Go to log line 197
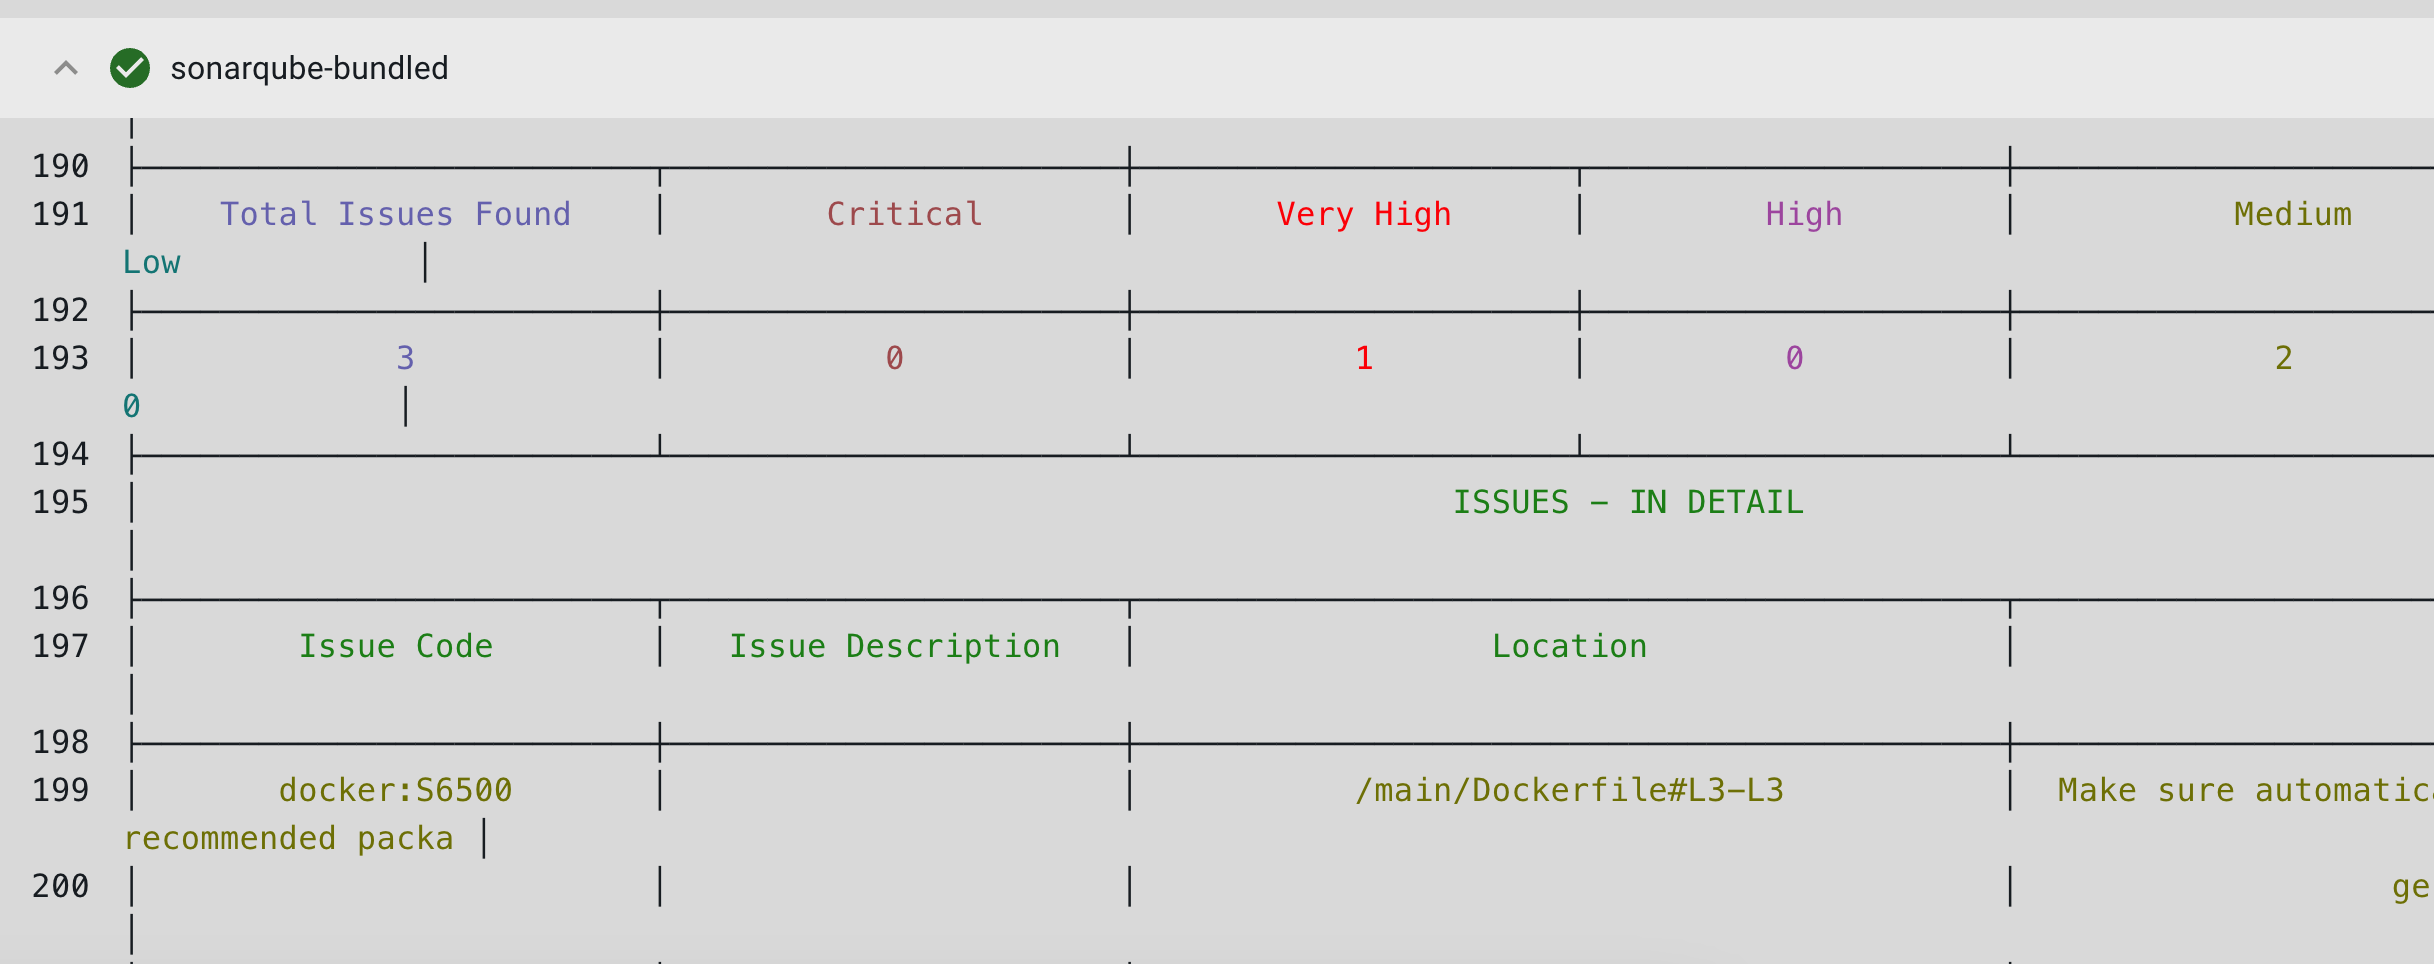2434x964 pixels. pos(60,646)
